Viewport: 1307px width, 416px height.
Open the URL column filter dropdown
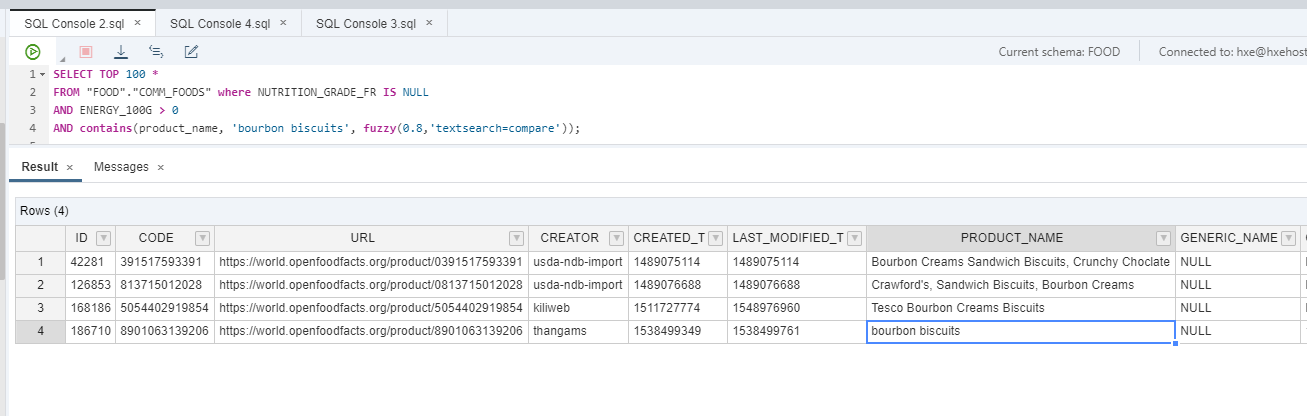[516, 238]
